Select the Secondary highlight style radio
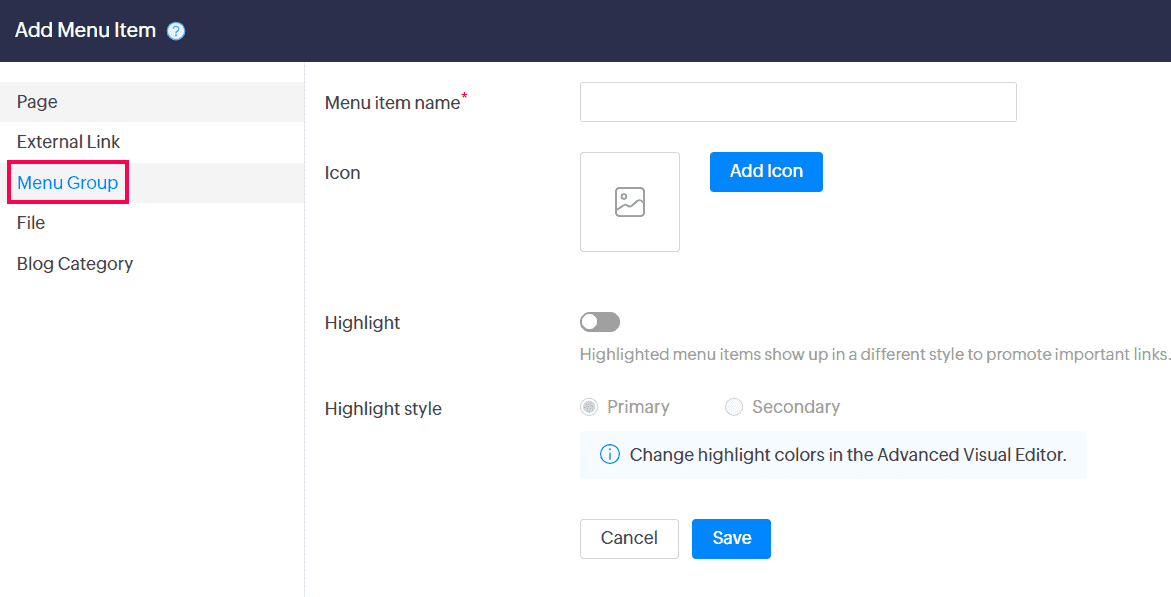Image resolution: width=1171 pixels, height=597 pixels. [x=734, y=406]
